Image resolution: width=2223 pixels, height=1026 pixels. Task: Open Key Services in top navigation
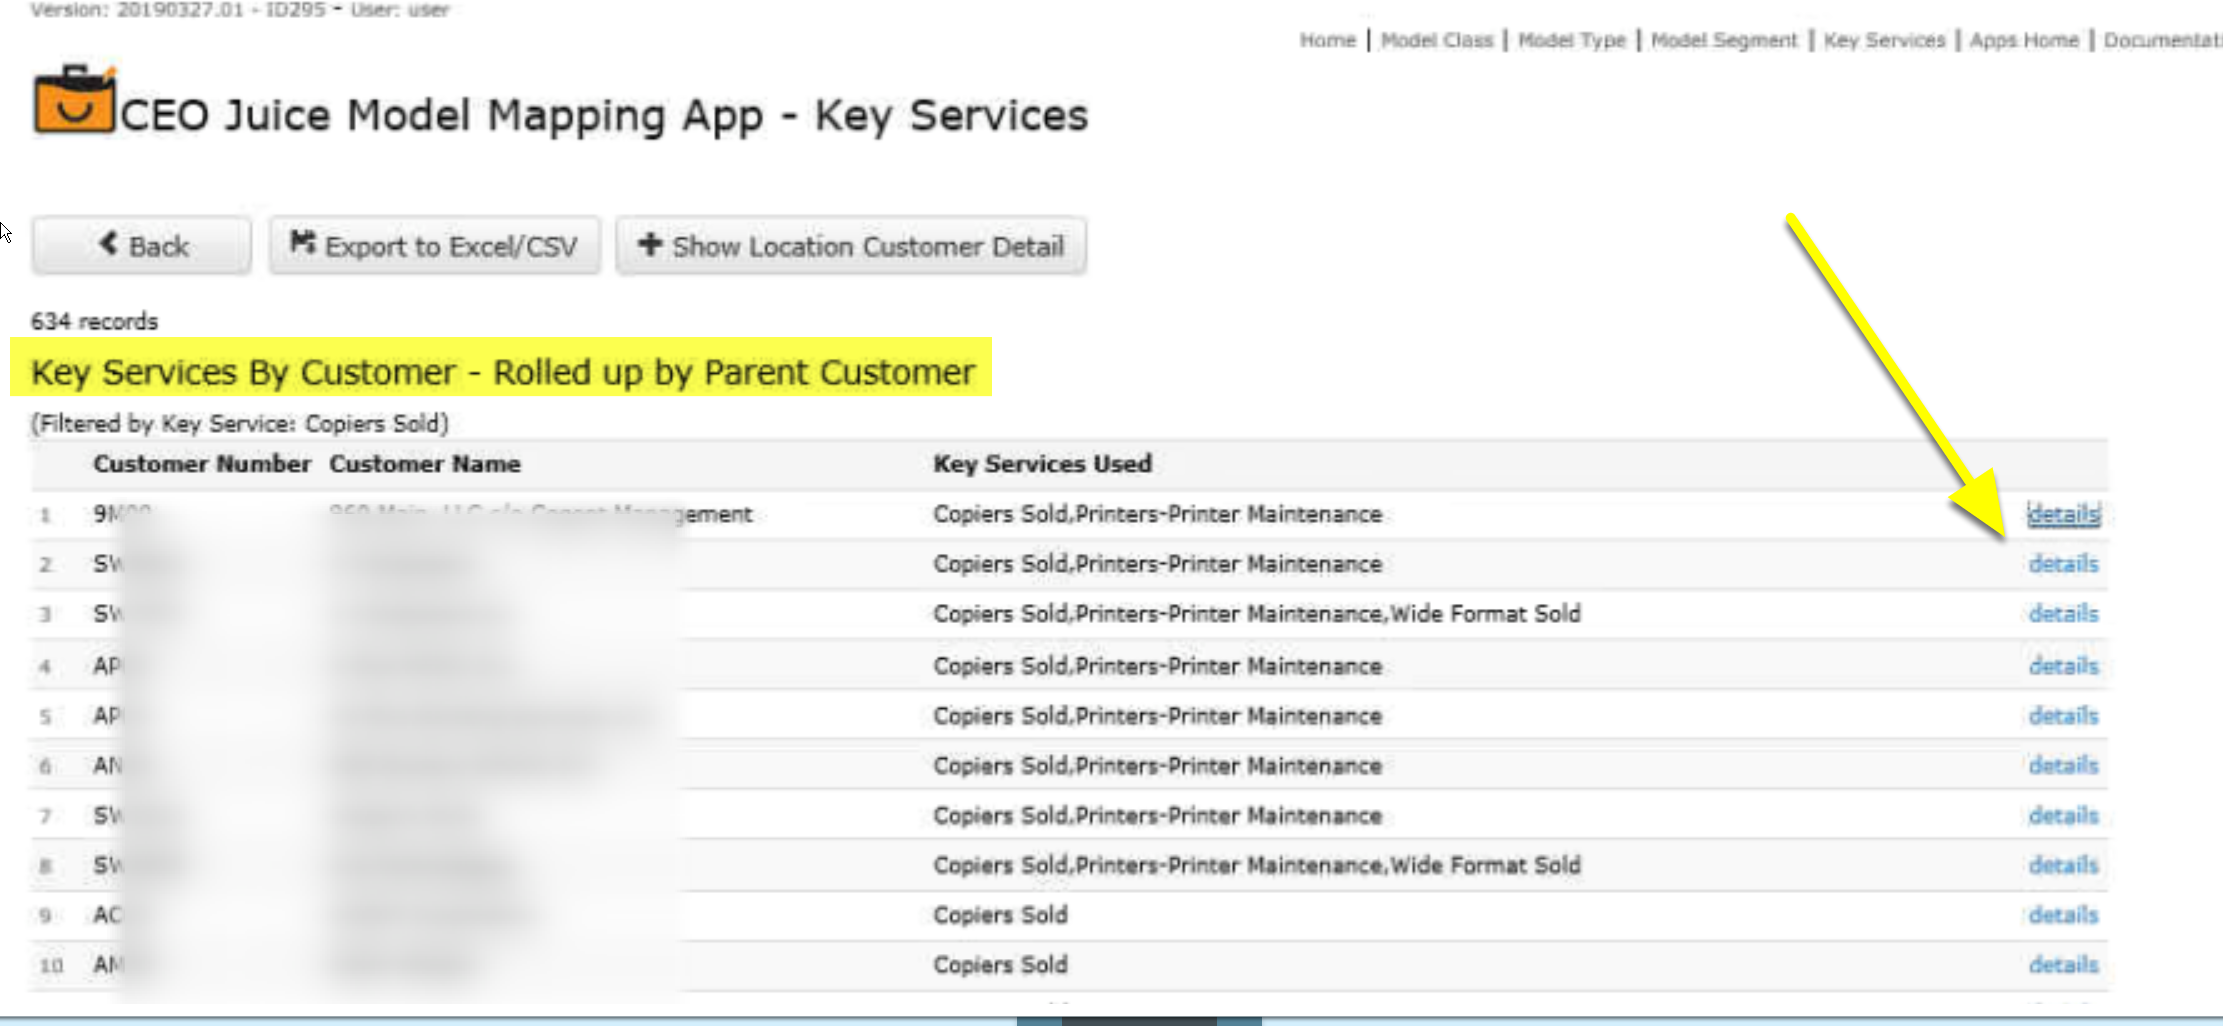pos(1884,40)
